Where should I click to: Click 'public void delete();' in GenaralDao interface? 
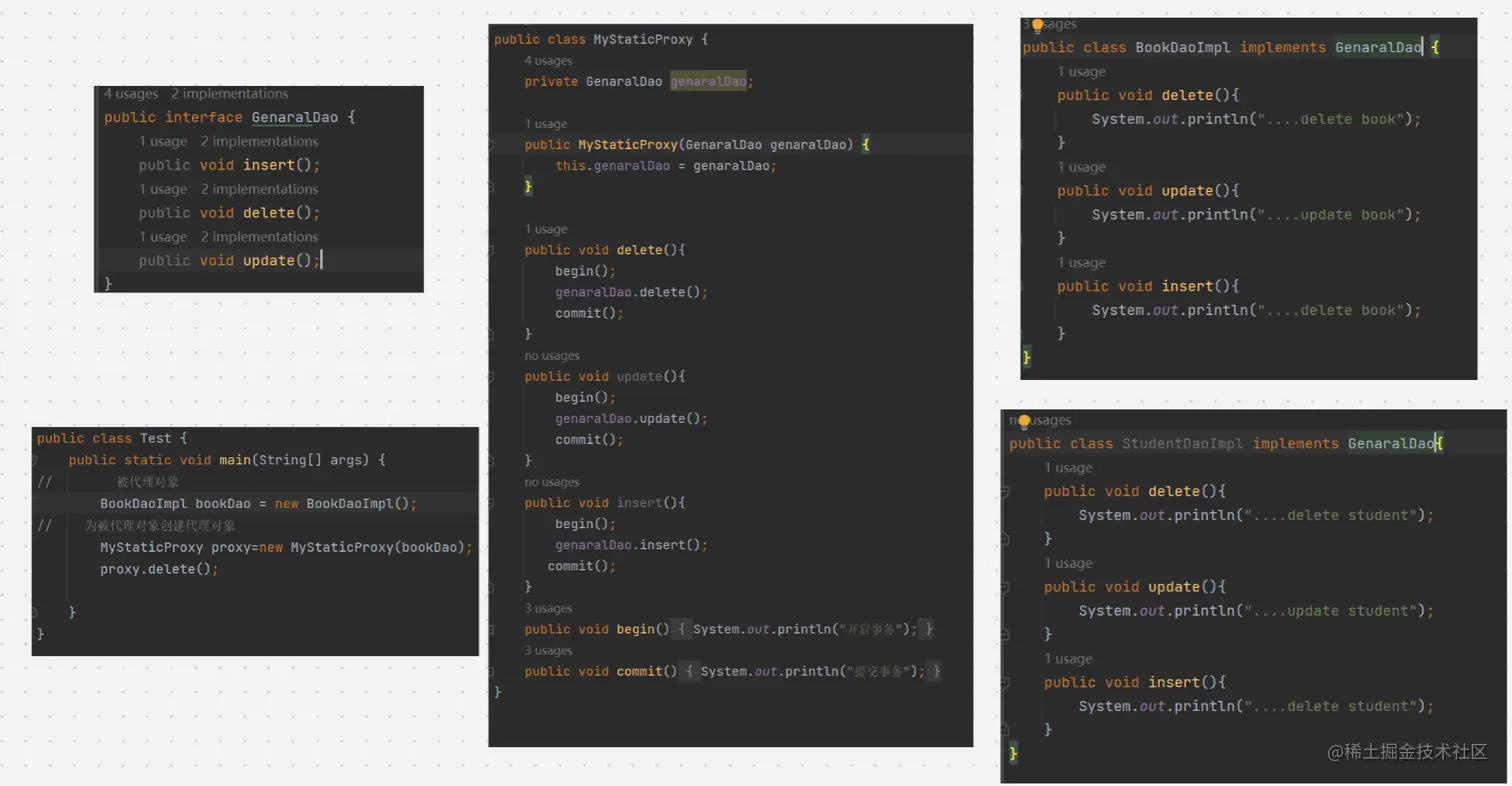tap(230, 213)
